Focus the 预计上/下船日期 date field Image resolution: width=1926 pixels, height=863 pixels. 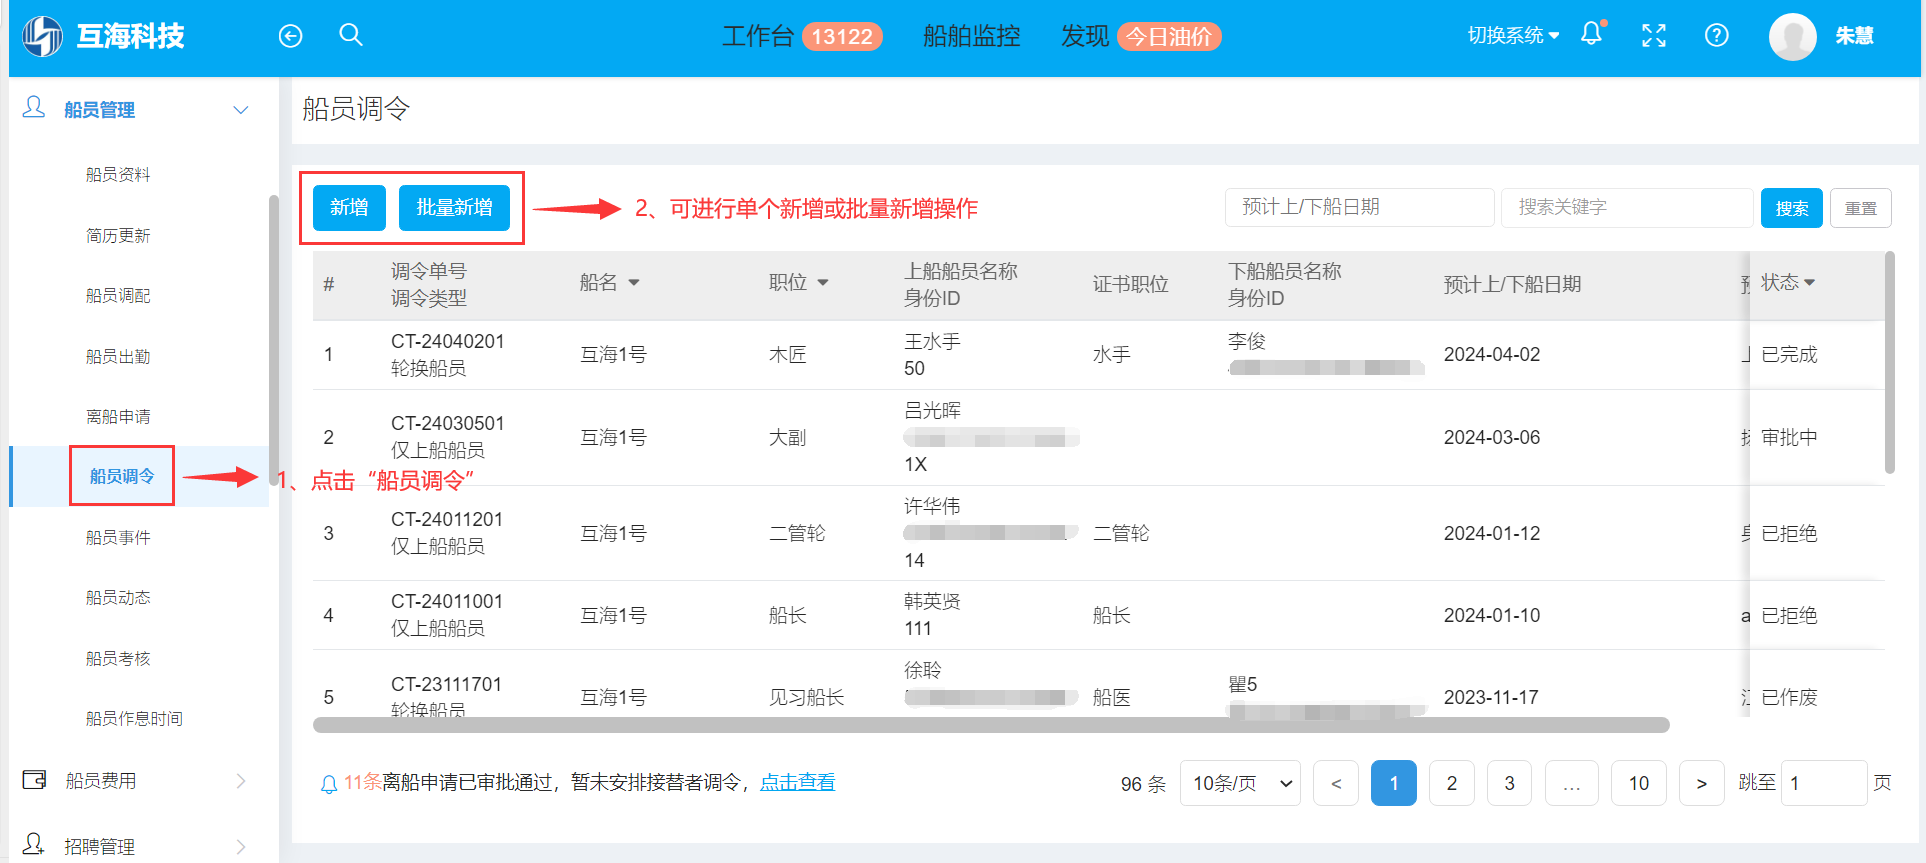point(1359,207)
